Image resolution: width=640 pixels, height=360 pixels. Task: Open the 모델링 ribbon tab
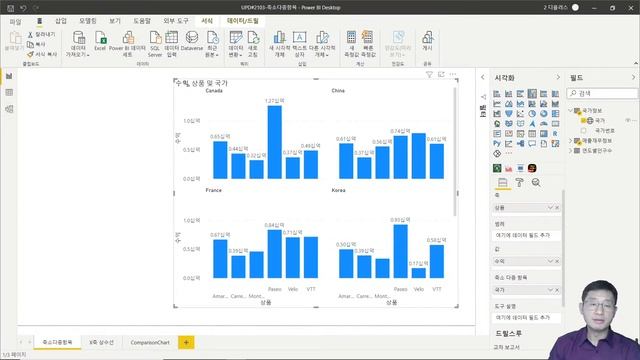point(87,21)
